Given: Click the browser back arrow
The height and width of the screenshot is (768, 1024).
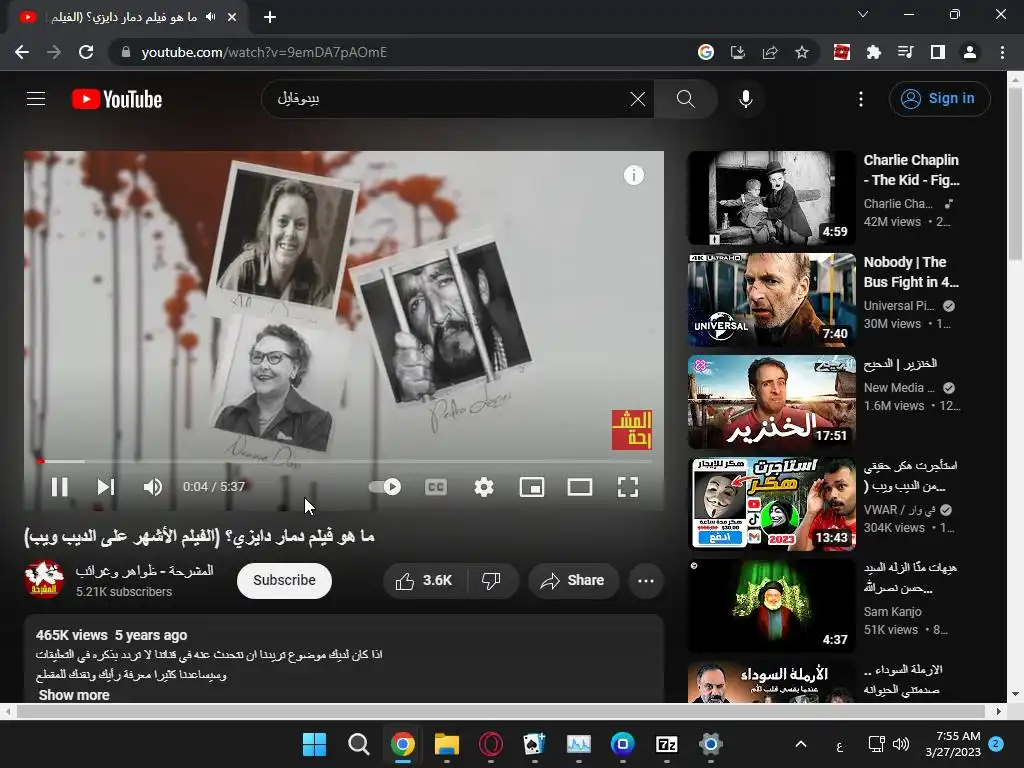Looking at the screenshot, I should point(22,52).
